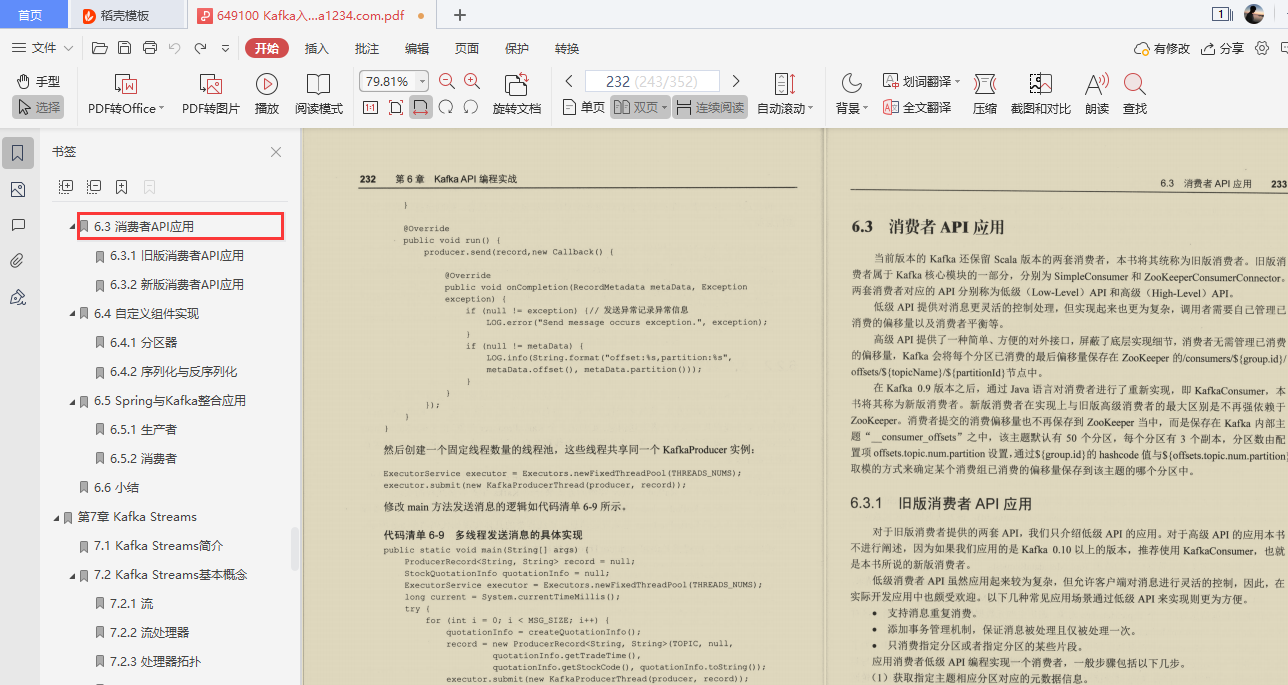Collapse the 6.3 消费者API应用 bookmark
Screen dimensions: 1288x685
[71, 226]
